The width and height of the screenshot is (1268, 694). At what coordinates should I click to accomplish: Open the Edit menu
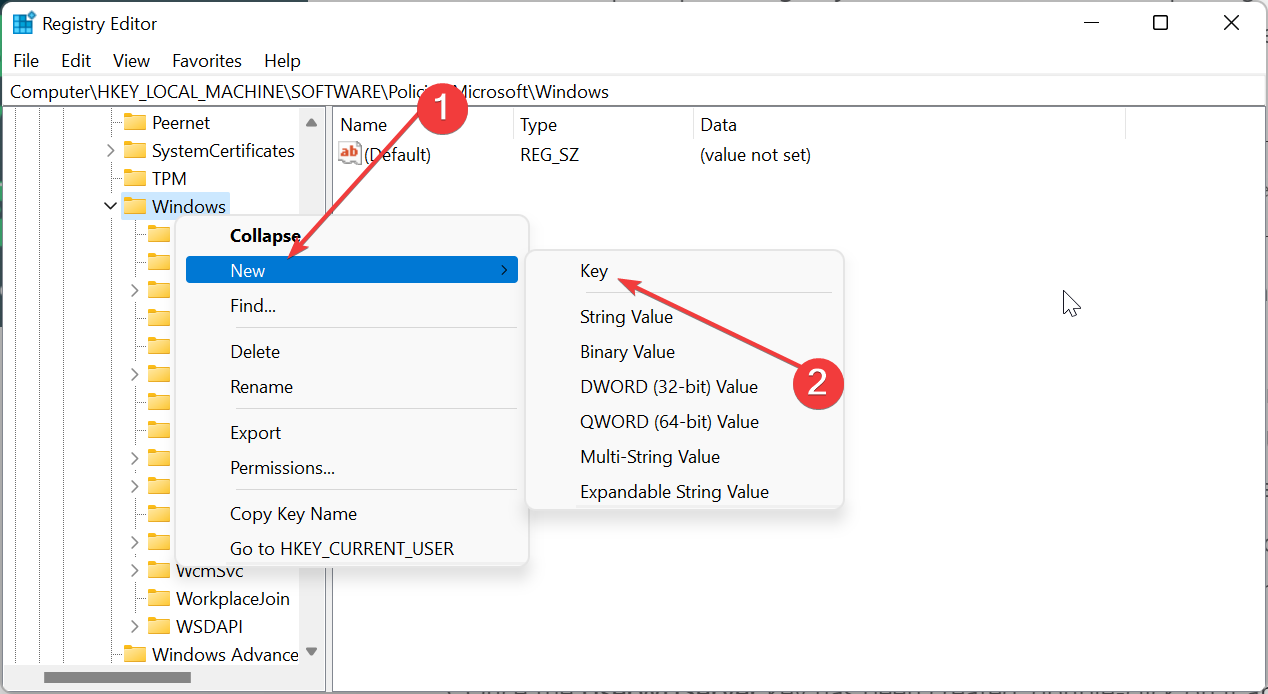point(76,61)
